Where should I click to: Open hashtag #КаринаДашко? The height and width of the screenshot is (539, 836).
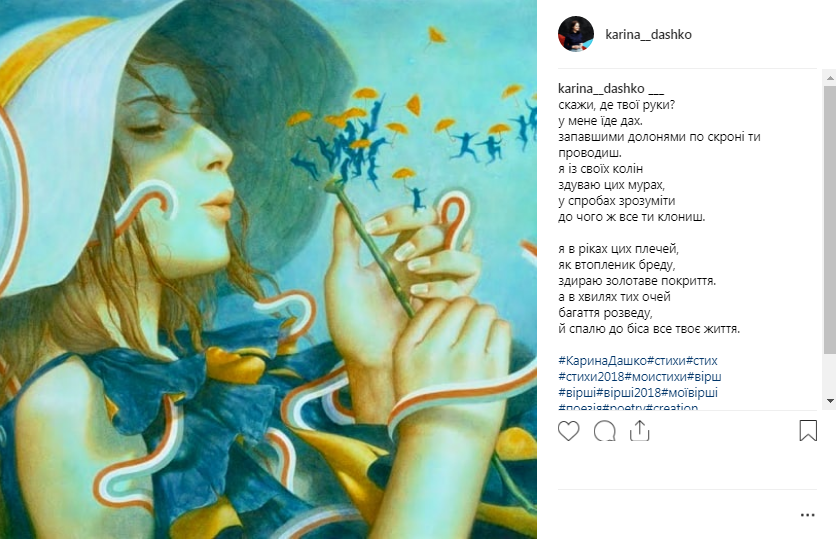[x=602, y=360]
